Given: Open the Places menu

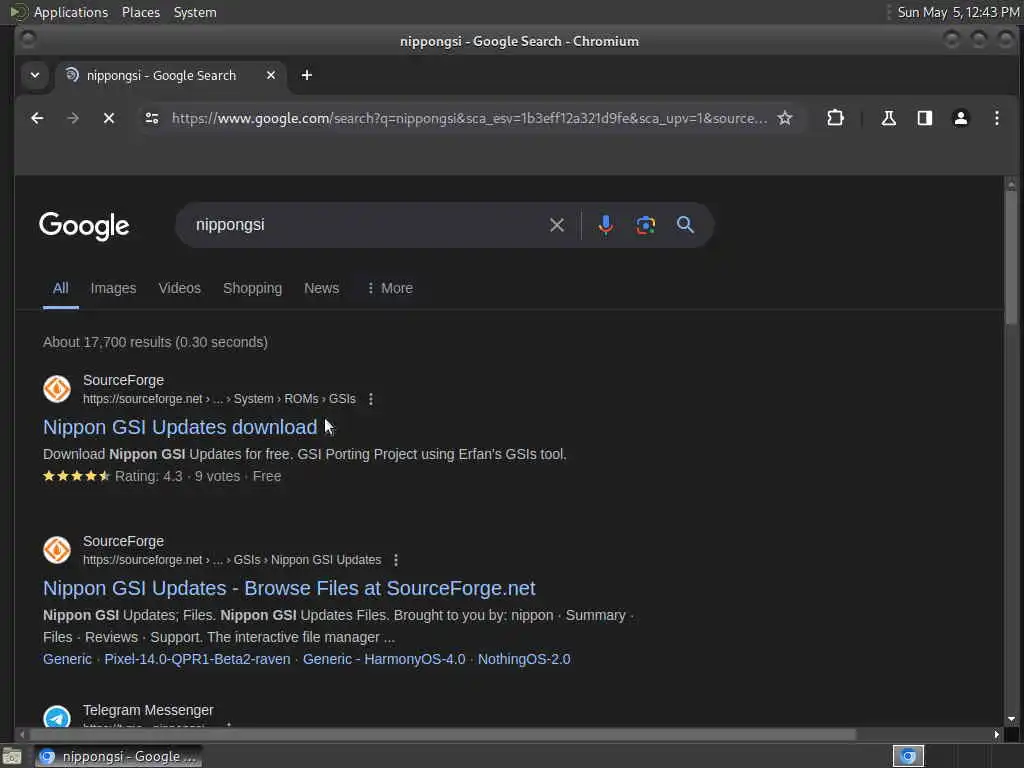Looking at the screenshot, I should (x=141, y=12).
